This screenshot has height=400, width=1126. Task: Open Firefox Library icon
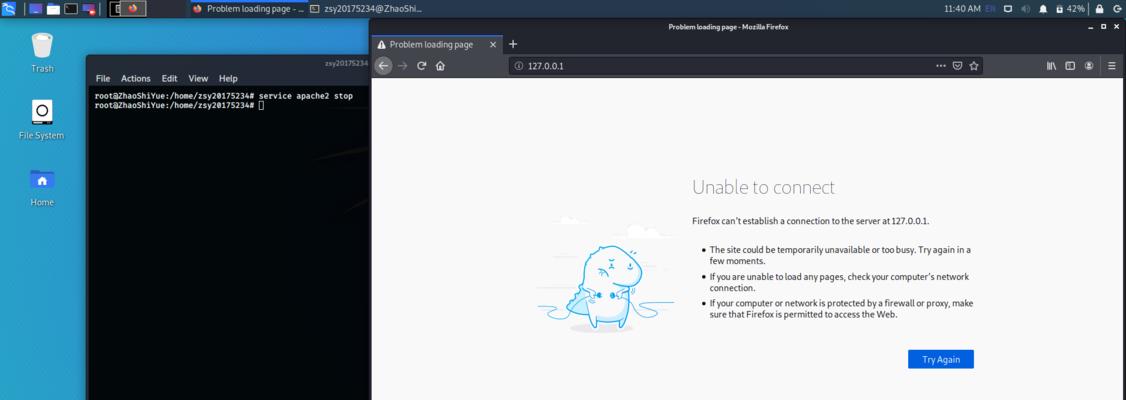[x=1051, y=66]
